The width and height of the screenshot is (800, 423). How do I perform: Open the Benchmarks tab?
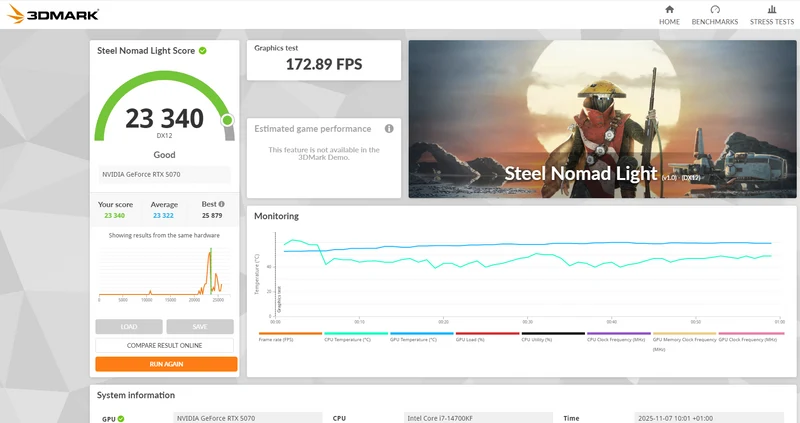(x=714, y=15)
